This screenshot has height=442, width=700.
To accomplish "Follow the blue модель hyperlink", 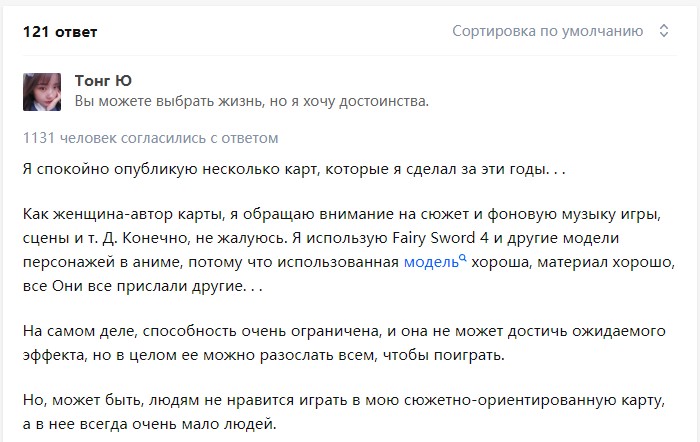I will (430, 262).
